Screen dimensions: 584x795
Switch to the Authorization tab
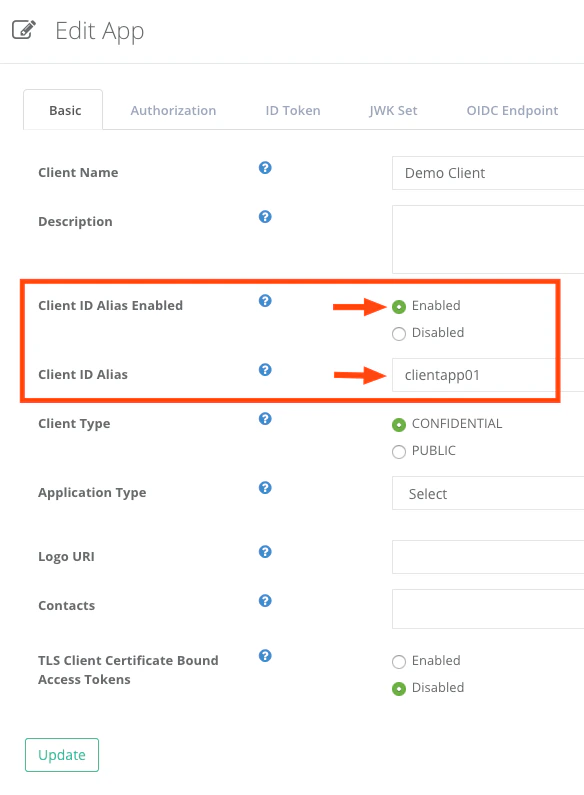[x=173, y=111]
